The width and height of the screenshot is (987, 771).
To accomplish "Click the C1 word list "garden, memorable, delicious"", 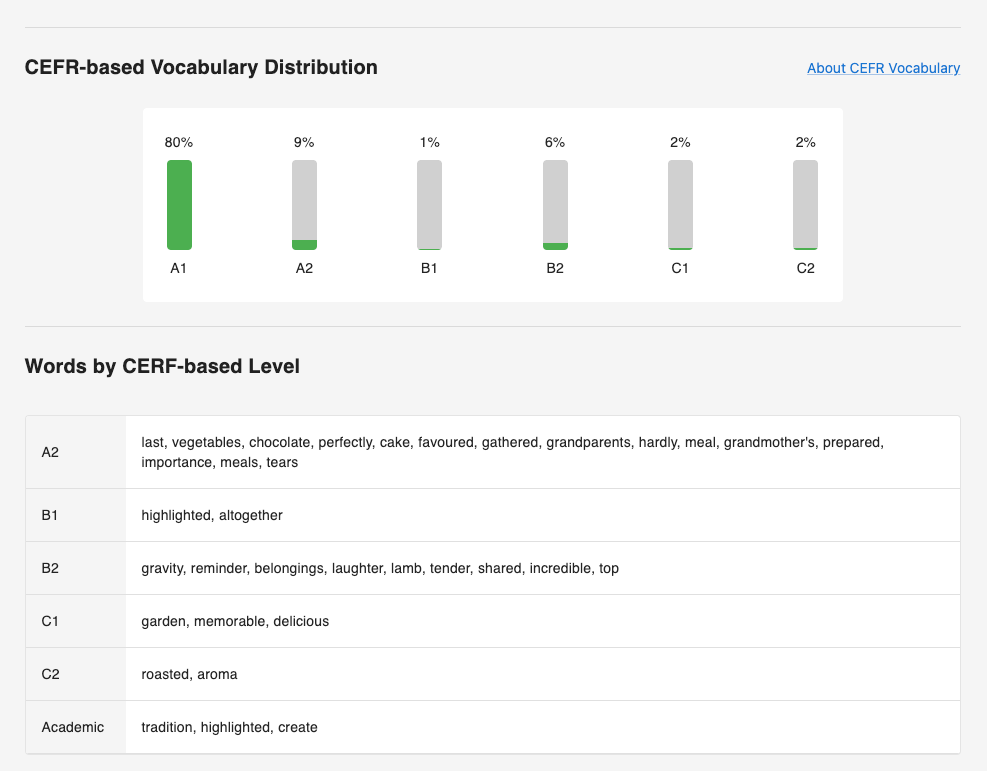I will click(235, 621).
